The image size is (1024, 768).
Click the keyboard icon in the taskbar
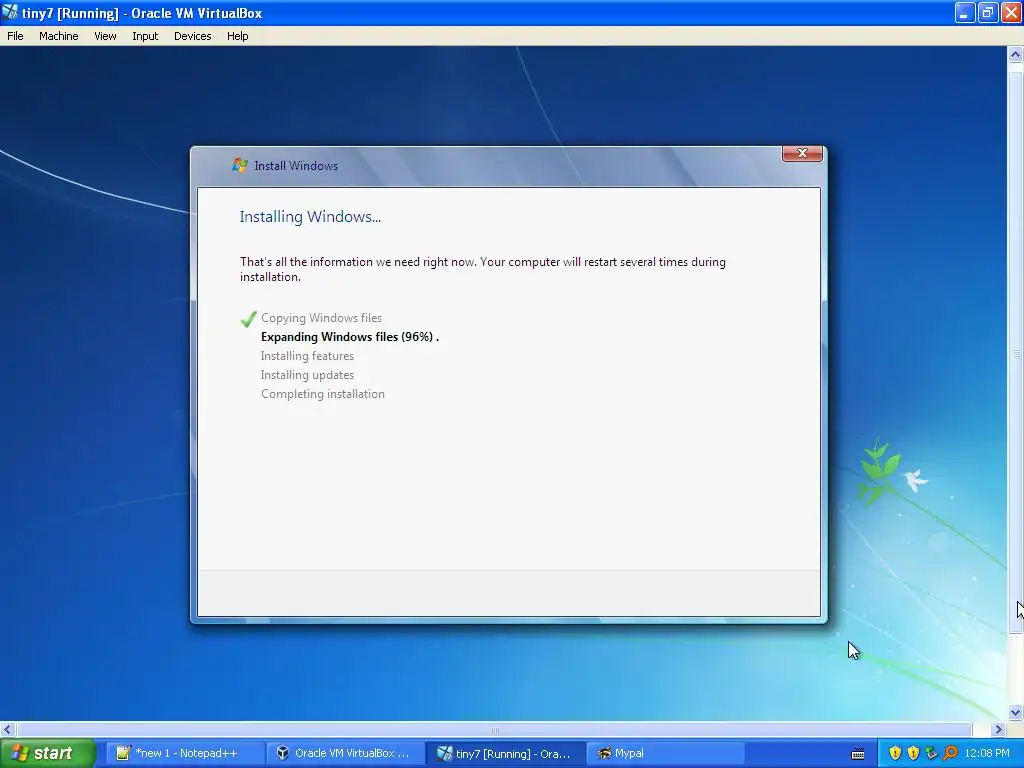click(858, 754)
